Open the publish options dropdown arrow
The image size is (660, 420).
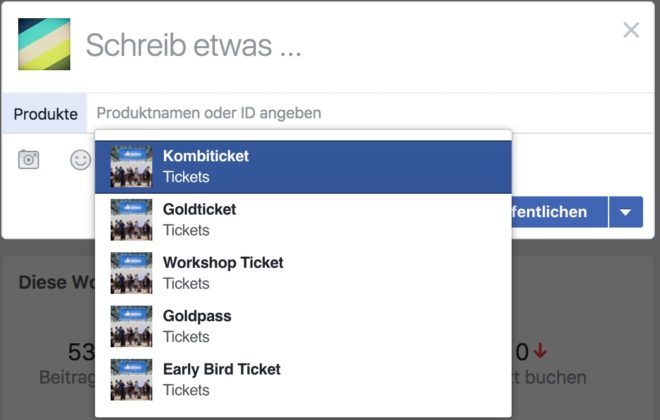pos(626,212)
